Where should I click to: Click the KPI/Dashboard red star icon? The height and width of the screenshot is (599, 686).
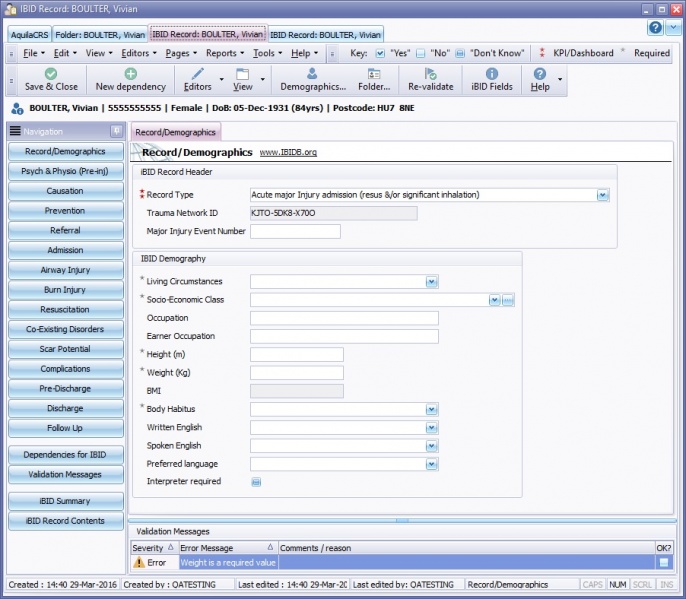542,53
